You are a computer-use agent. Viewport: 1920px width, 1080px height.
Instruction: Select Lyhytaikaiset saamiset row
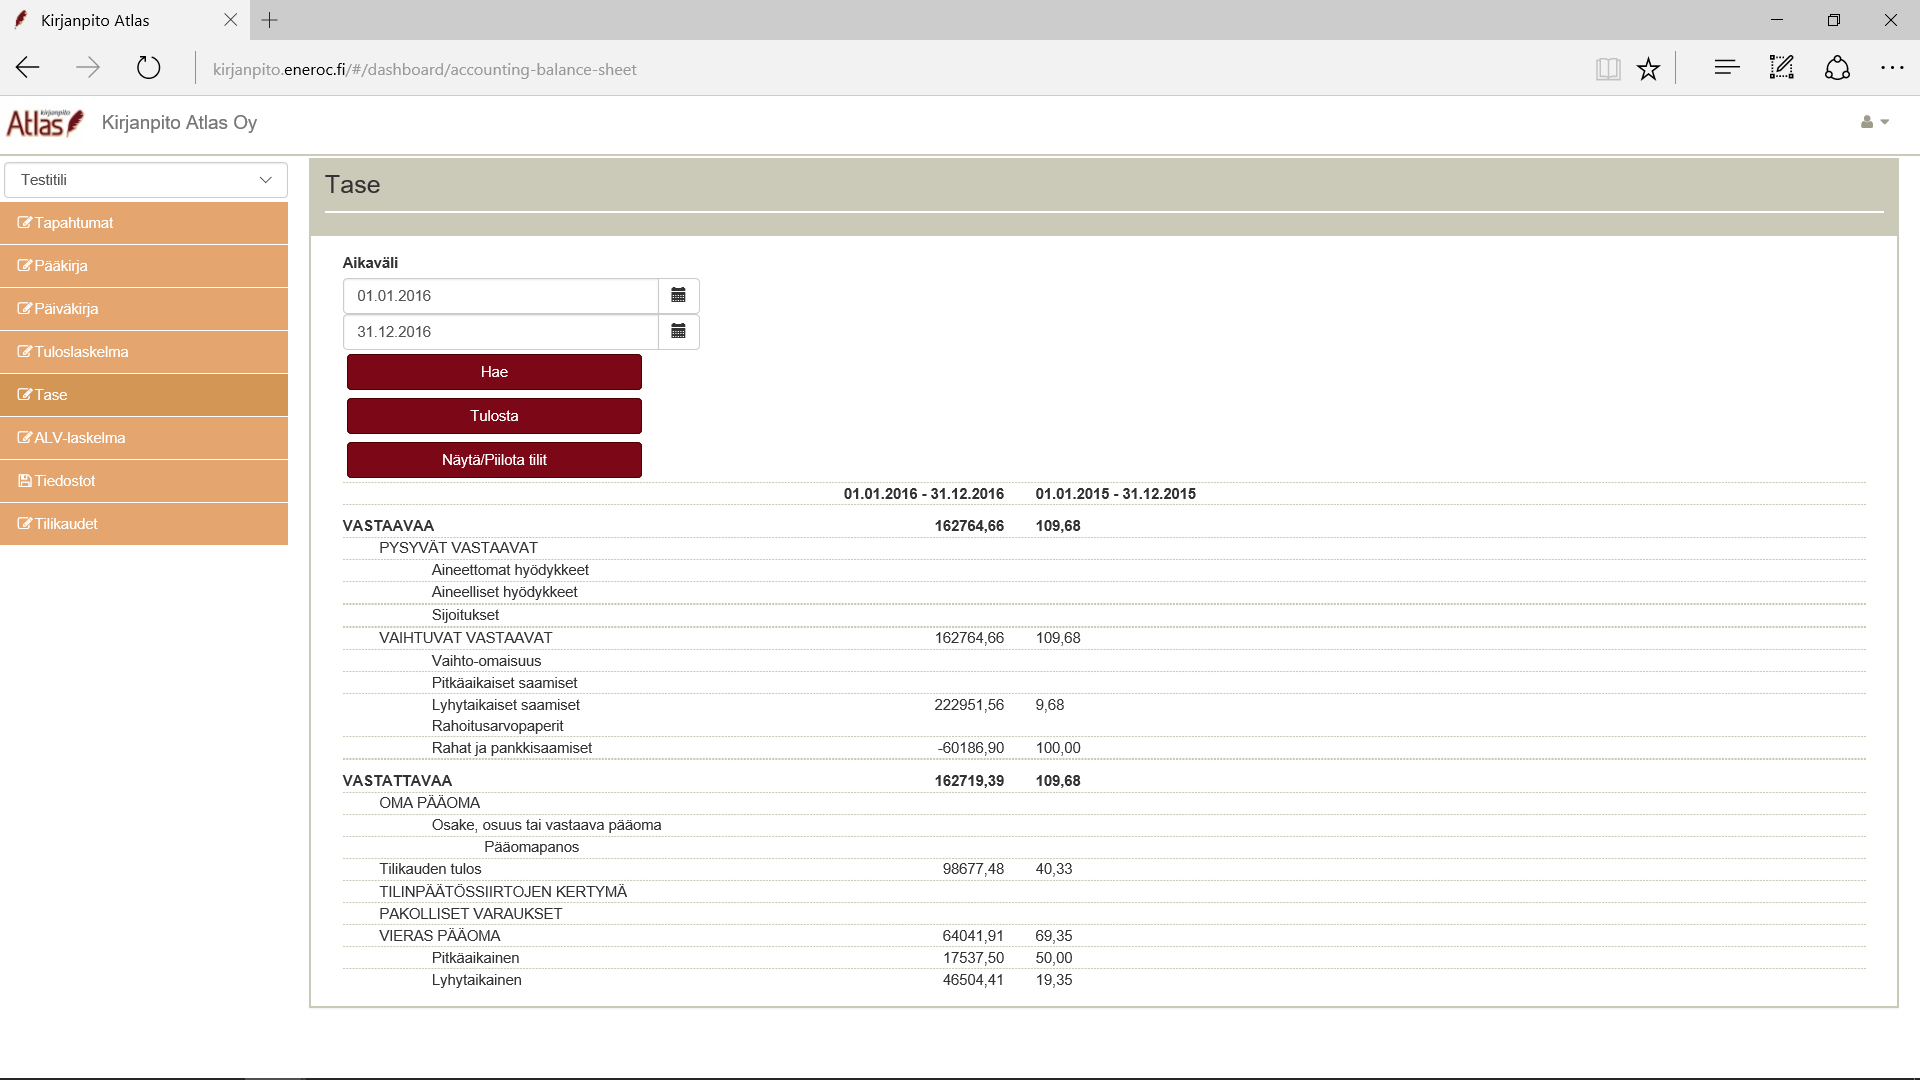click(x=1104, y=705)
